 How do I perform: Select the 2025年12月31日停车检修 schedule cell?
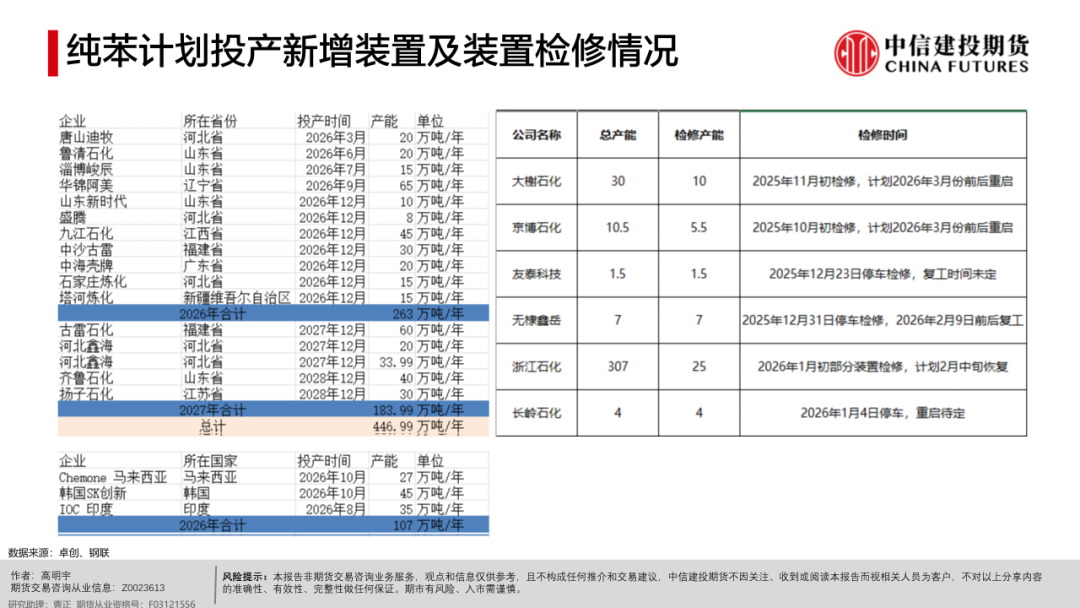pyautogui.click(x=883, y=320)
